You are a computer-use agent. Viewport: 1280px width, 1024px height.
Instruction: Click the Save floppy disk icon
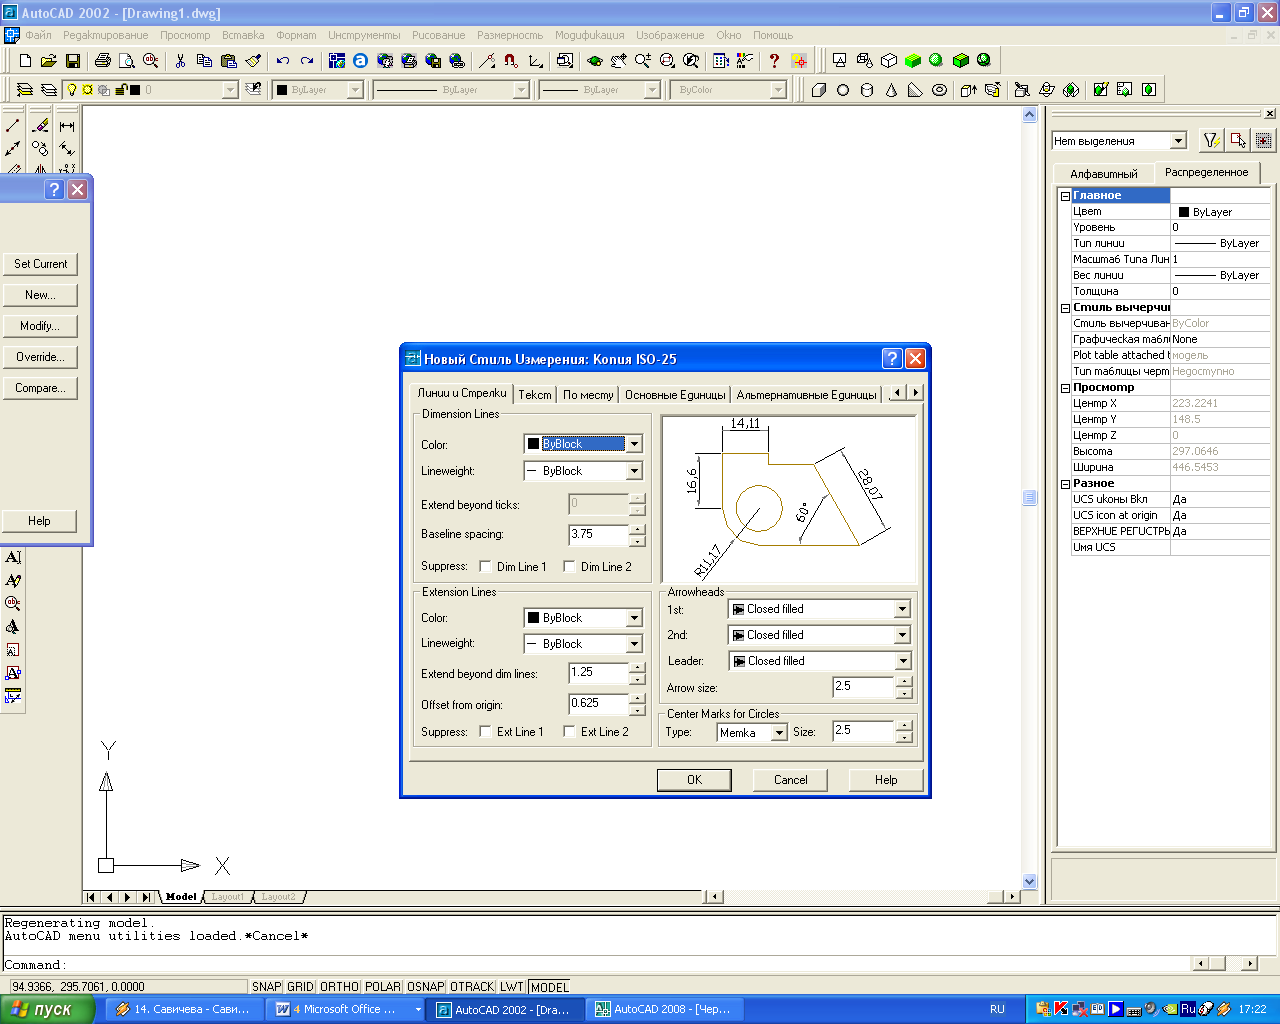click(x=72, y=61)
